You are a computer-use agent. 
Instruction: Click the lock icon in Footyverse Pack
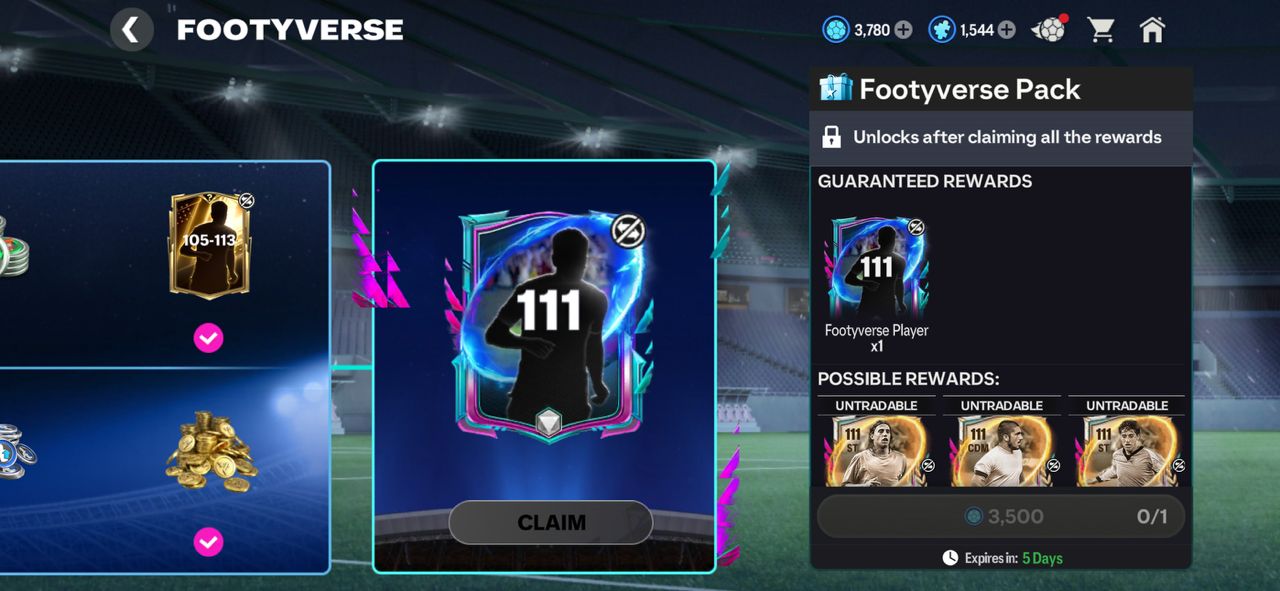tap(831, 138)
